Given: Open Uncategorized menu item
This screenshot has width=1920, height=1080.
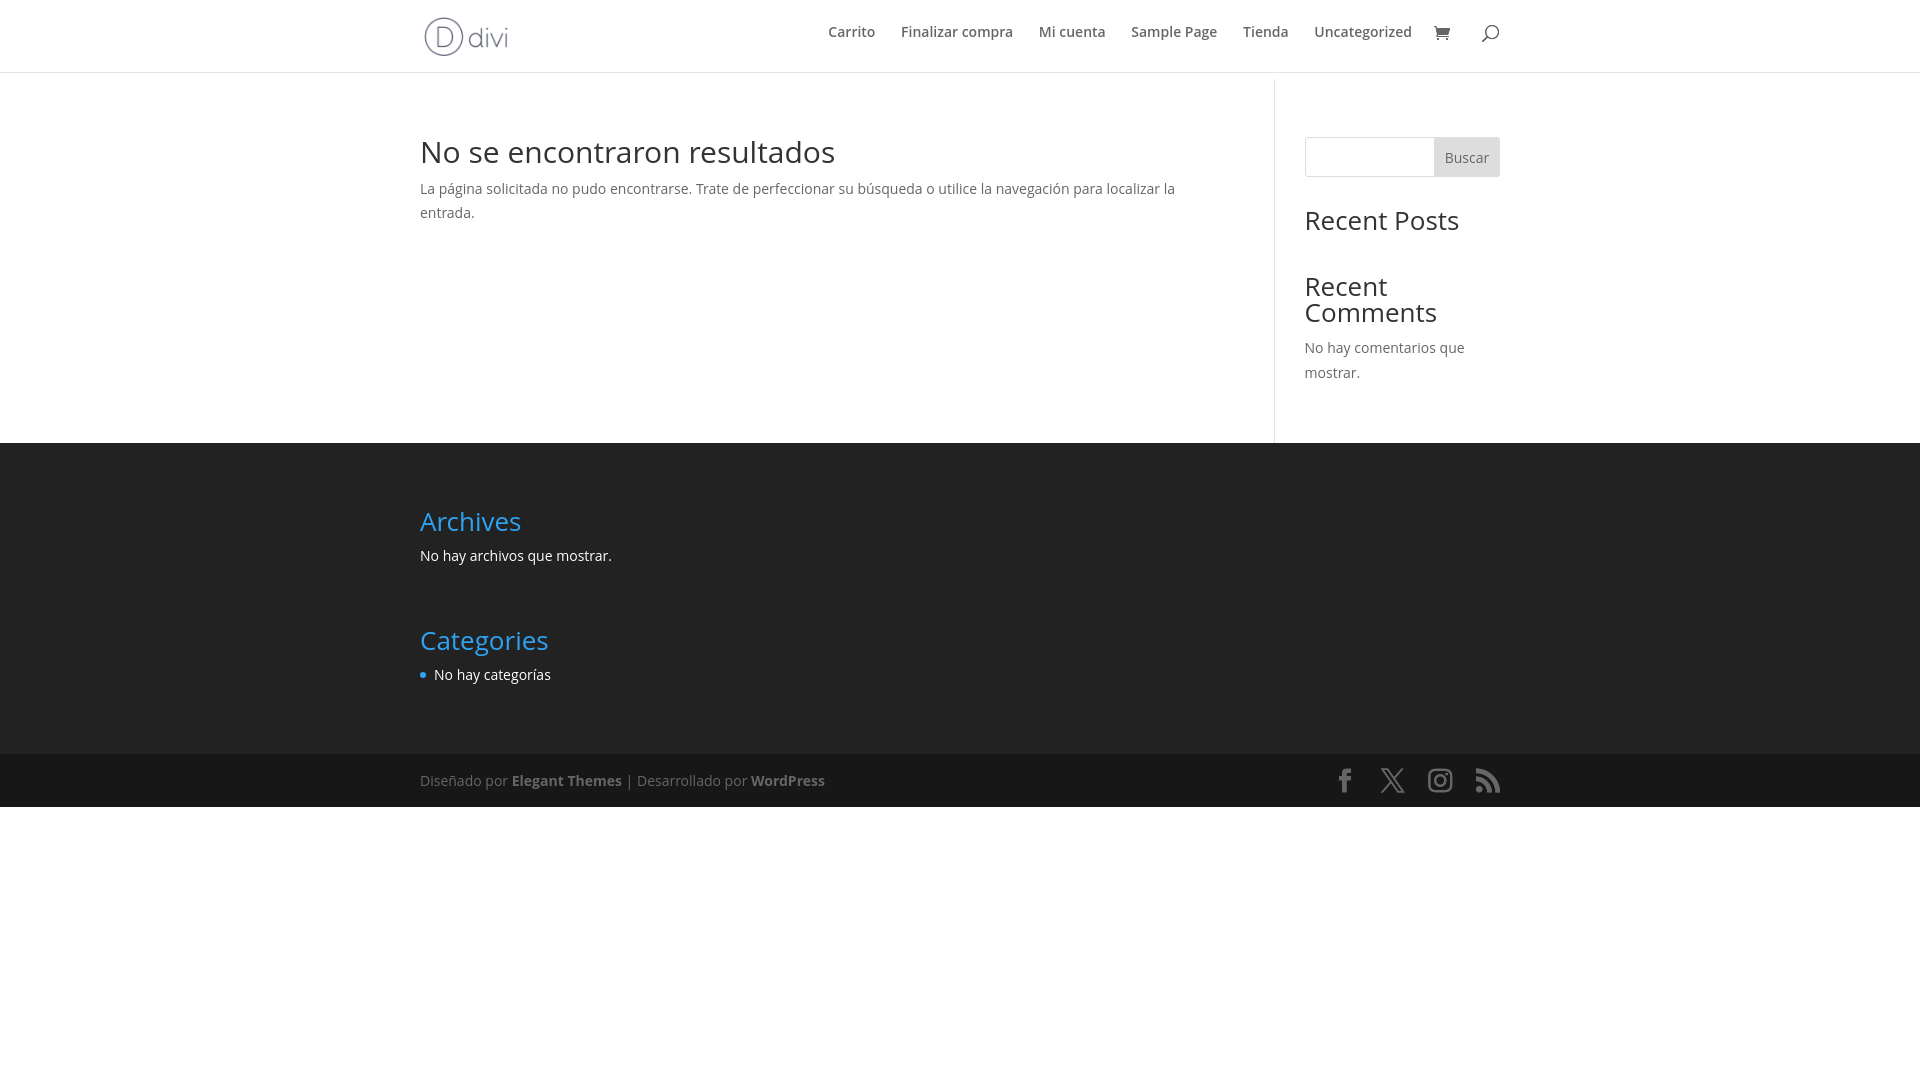Looking at the screenshot, I should 1363,32.
